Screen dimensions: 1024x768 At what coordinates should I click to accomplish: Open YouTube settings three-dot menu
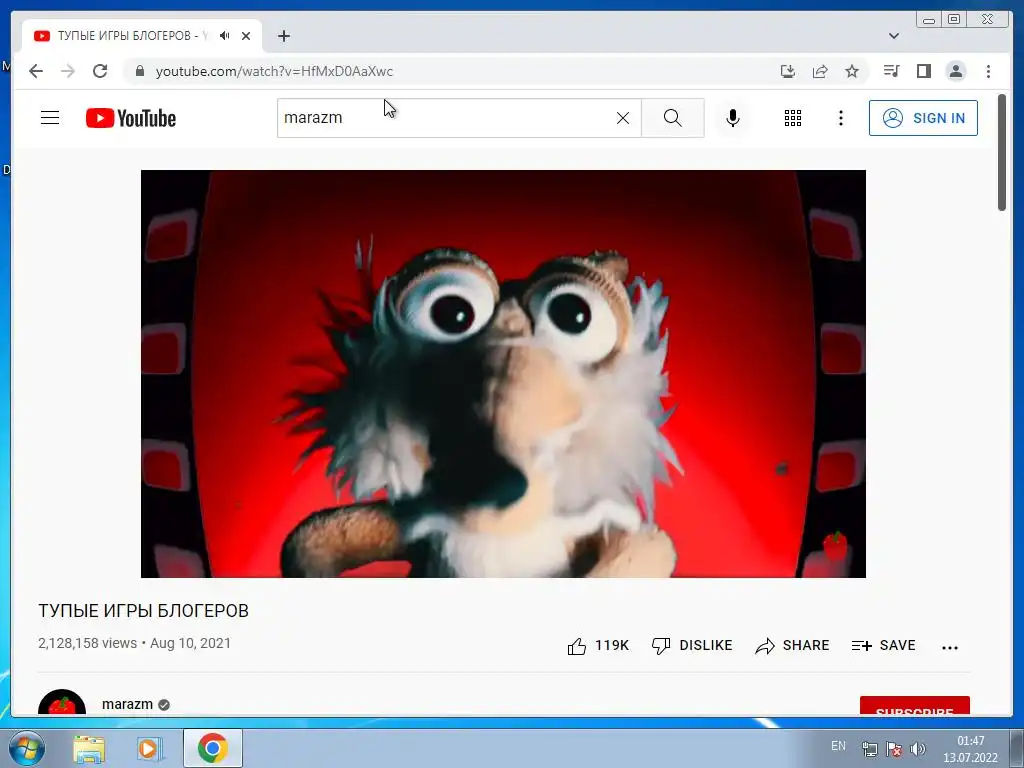pyautogui.click(x=840, y=118)
